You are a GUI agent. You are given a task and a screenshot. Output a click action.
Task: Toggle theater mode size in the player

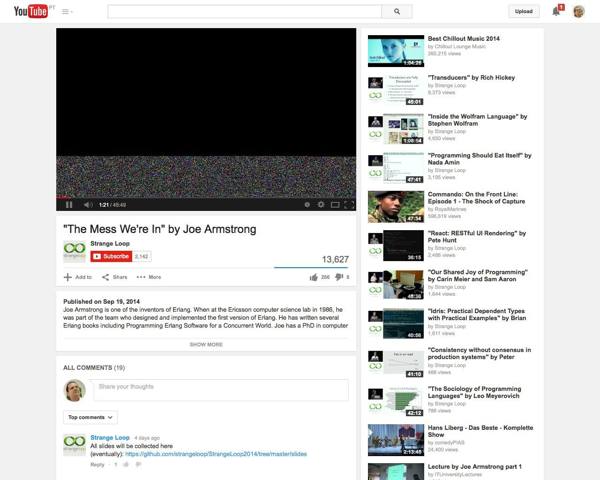[x=335, y=205]
